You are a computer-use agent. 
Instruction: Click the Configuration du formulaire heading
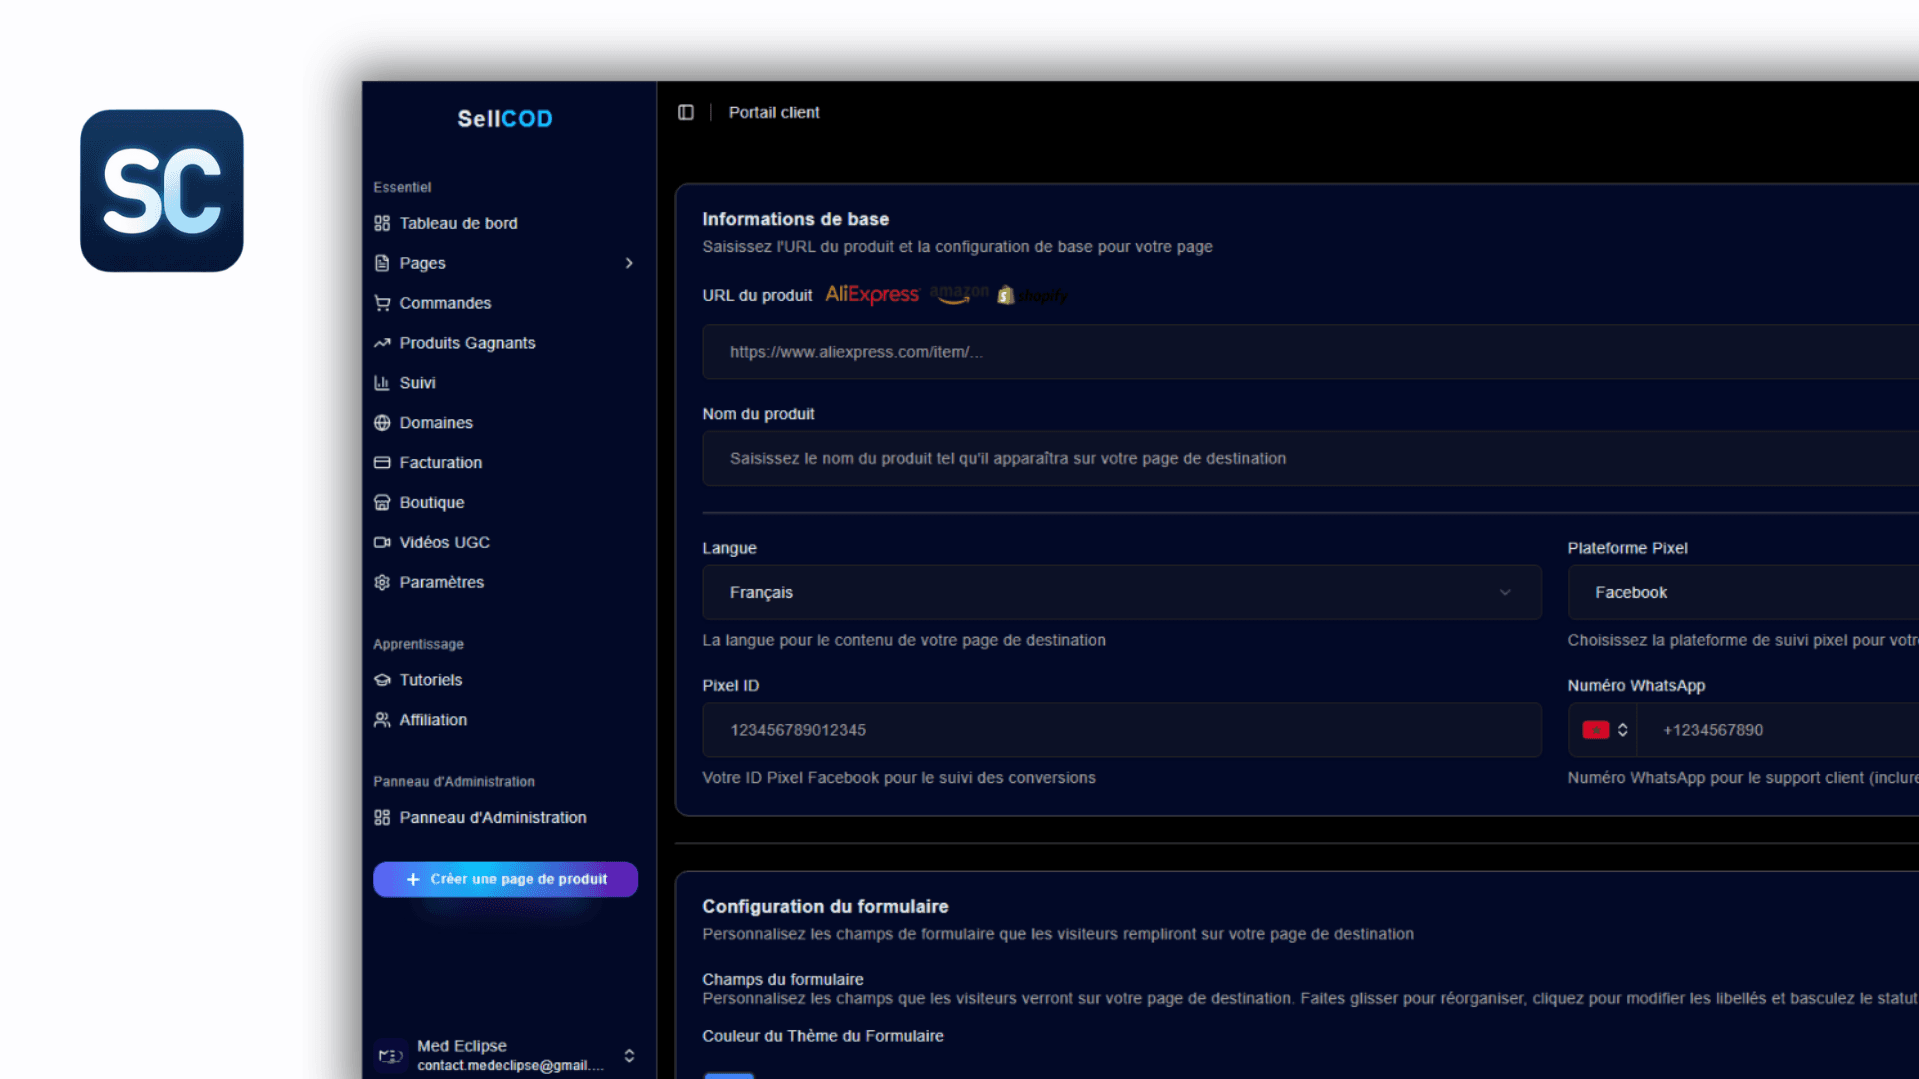(825, 906)
